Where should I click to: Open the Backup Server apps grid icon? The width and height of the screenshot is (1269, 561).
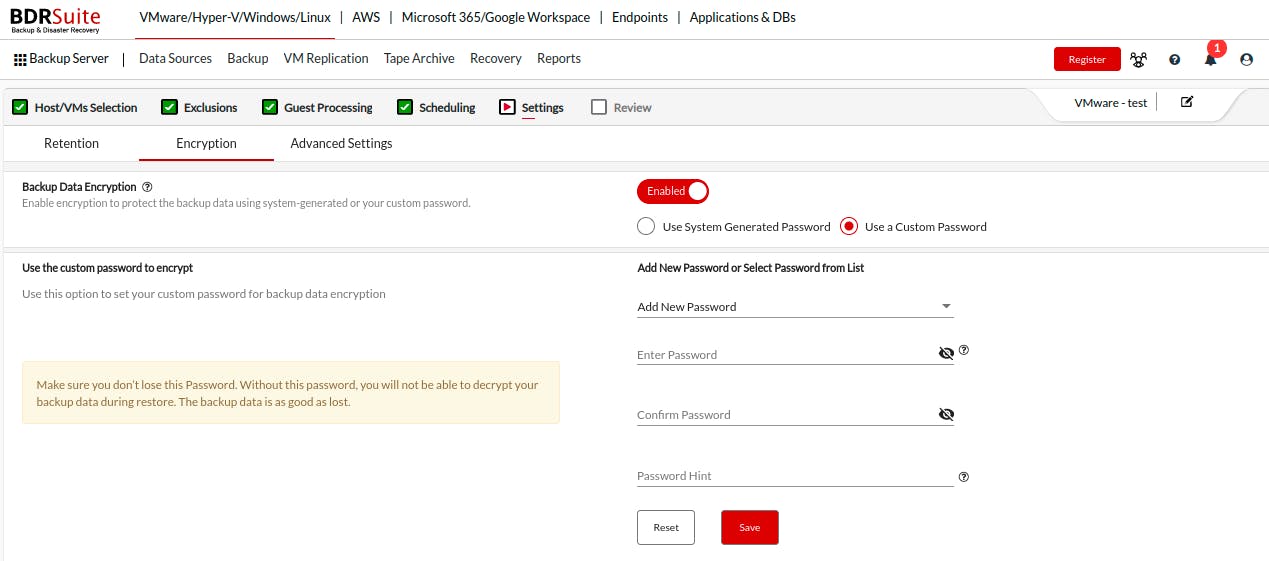tap(20, 60)
